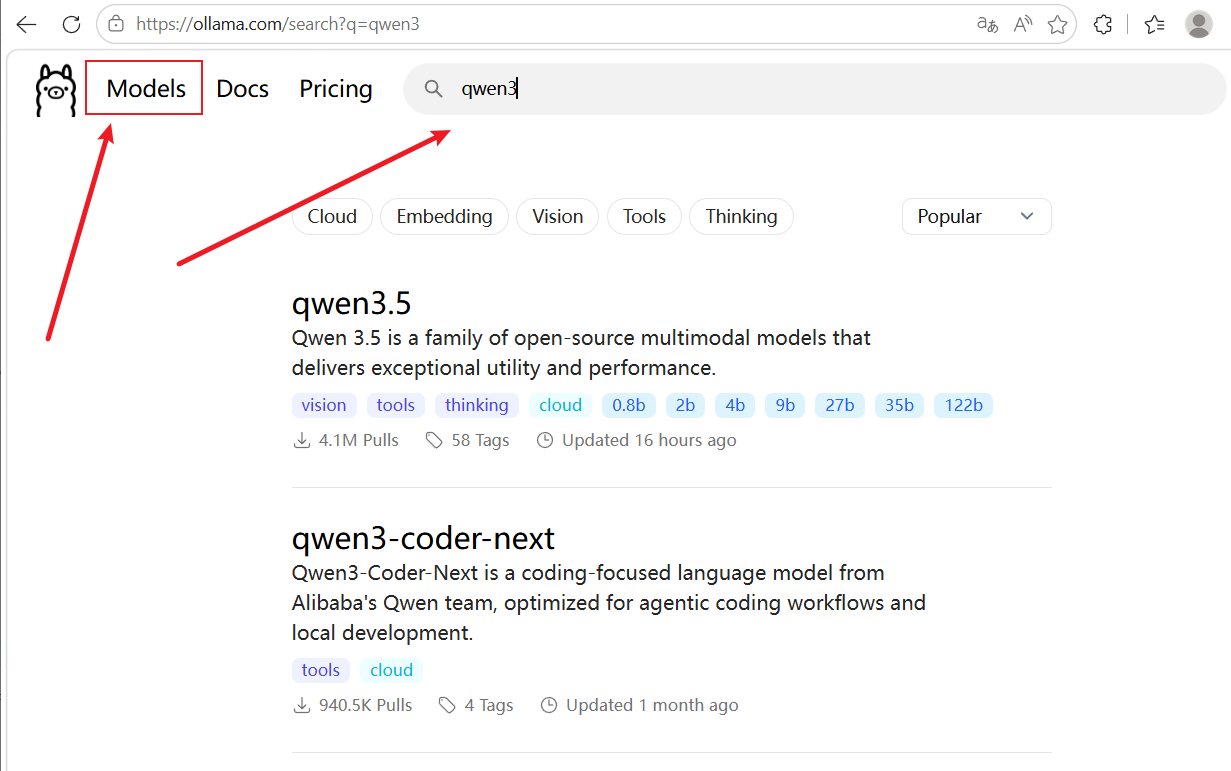Click the thinking tag under qwen3.5
Image resolution: width=1231 pixels, height=771 pixels.
(477, 405)
